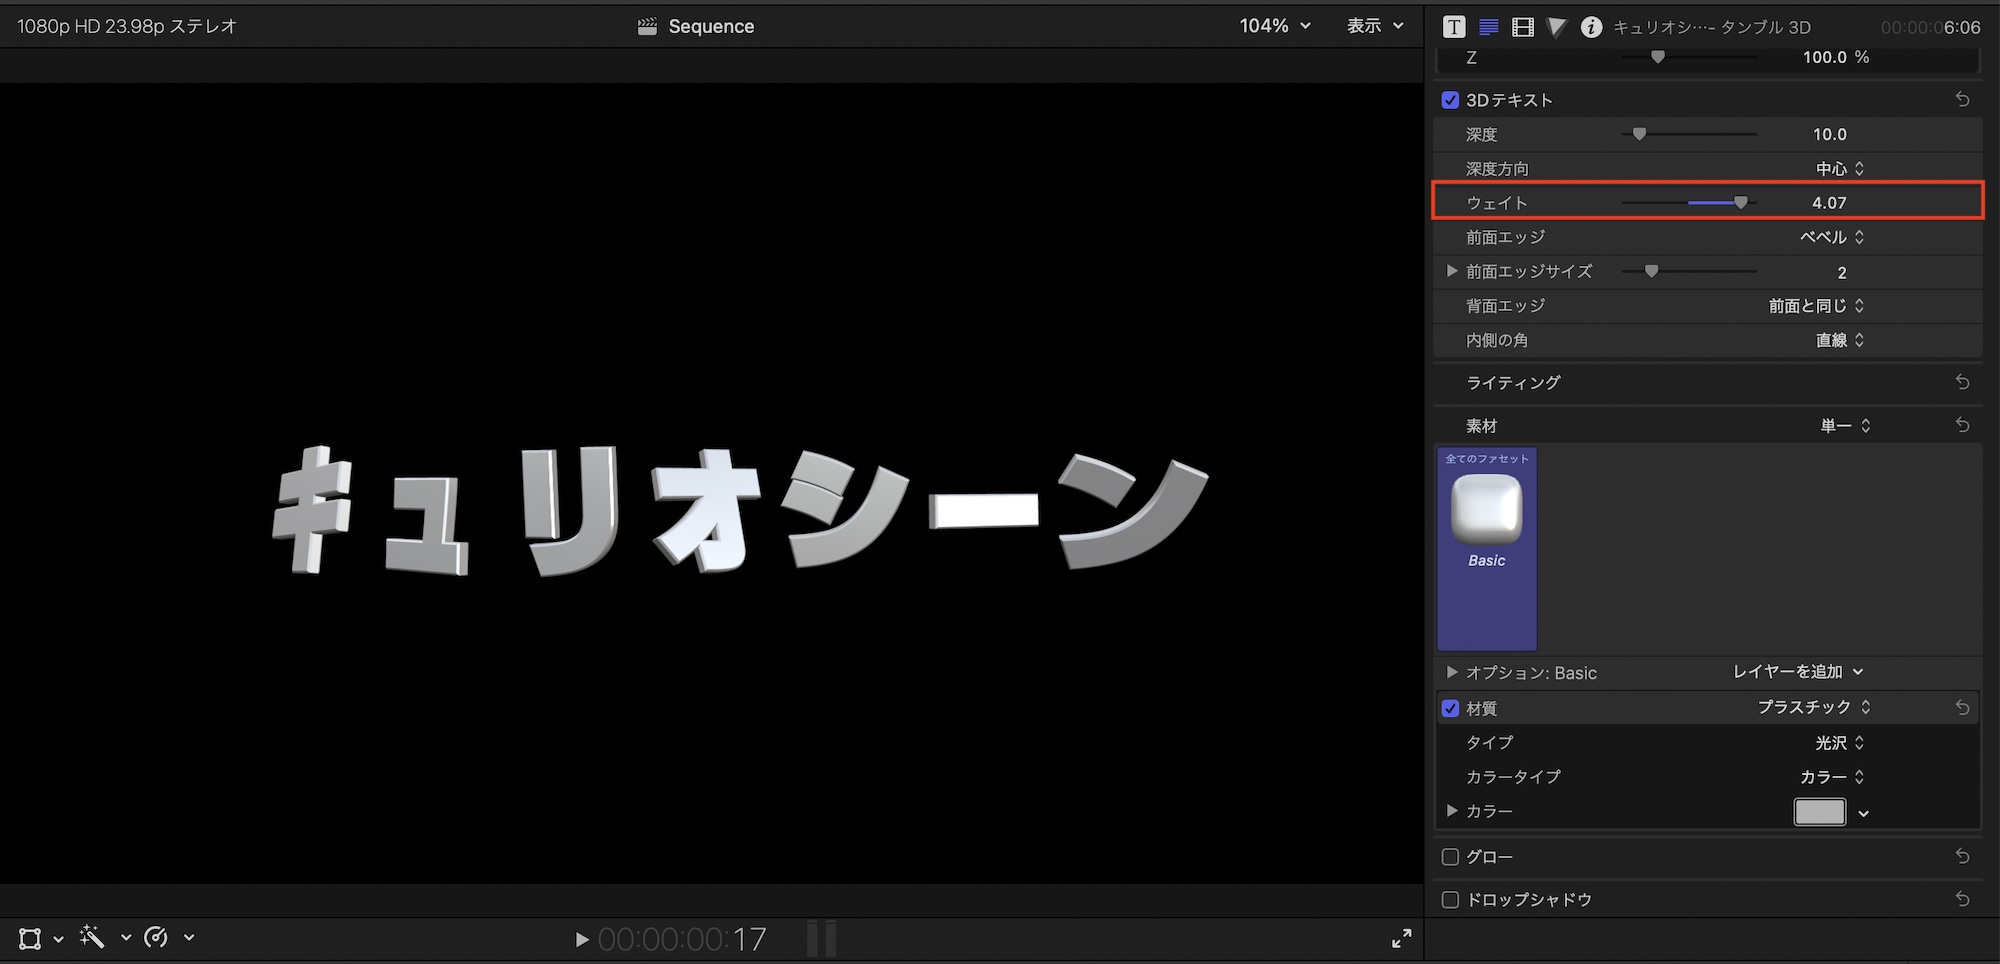2000x964 pixels.
Task: Enable the グロー checkbox
Action: click(x=1450, y=857)
